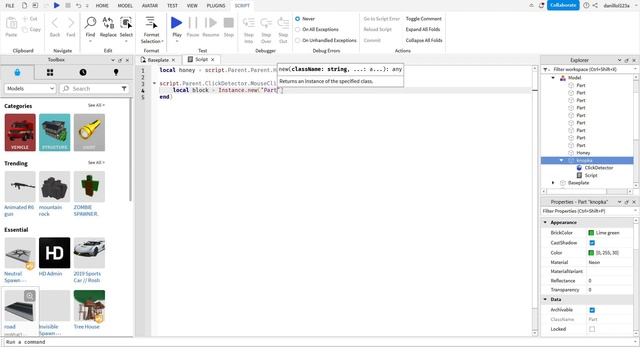This screenshot has width=640, height=360.
Task: Collapse the knopka node in Explorer
Action: point(561,160)
